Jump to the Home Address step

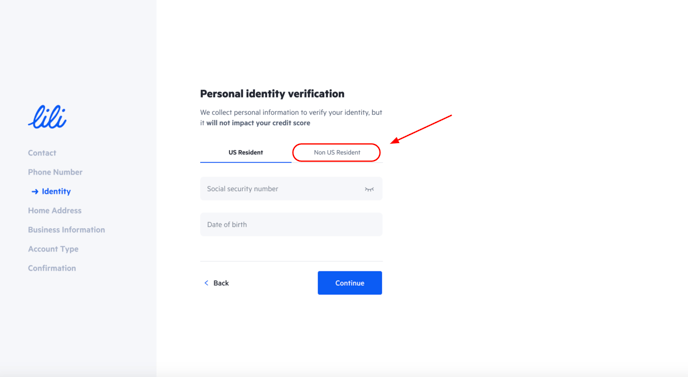(55, 211)
